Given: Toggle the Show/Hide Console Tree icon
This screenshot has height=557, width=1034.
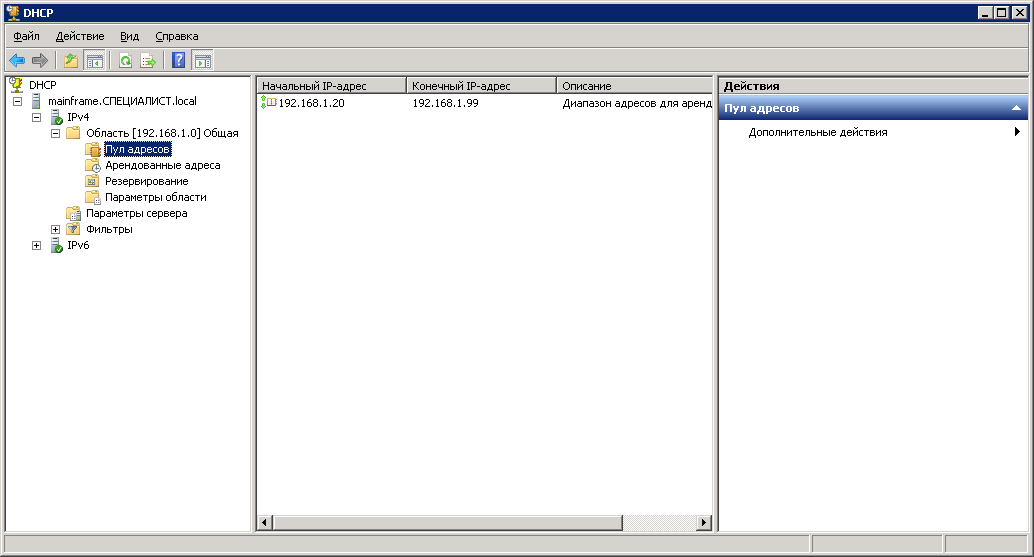Looking at the screenshot, I should click(x=94, y=61).
